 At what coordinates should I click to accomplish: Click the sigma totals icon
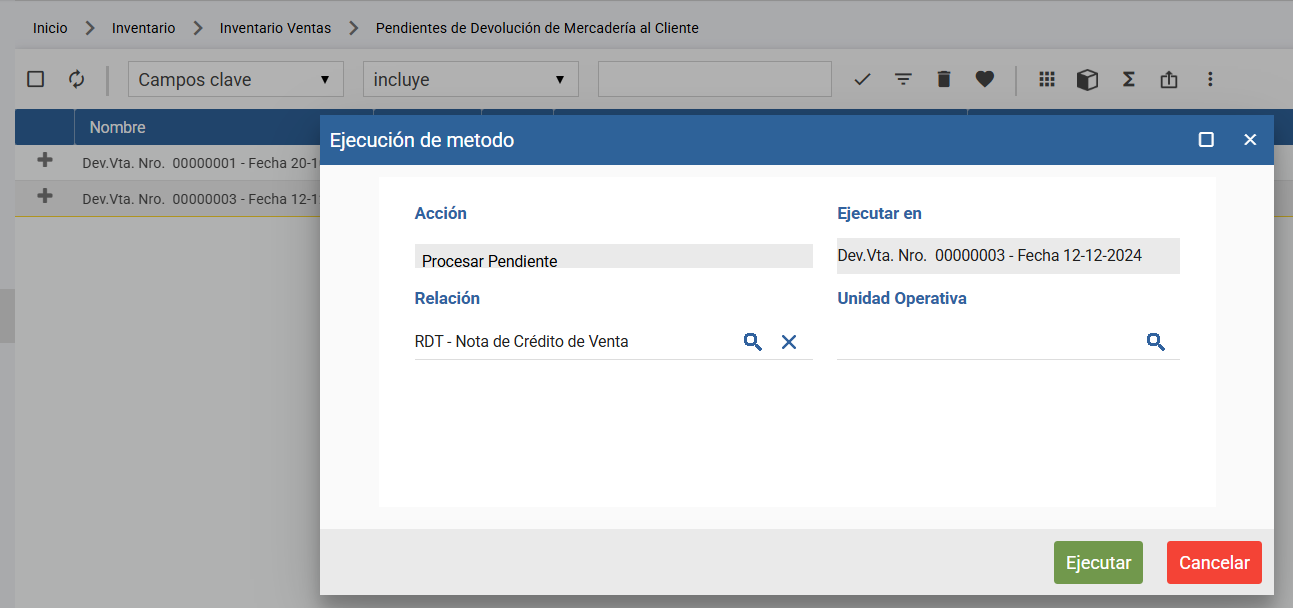(1129, 79)
